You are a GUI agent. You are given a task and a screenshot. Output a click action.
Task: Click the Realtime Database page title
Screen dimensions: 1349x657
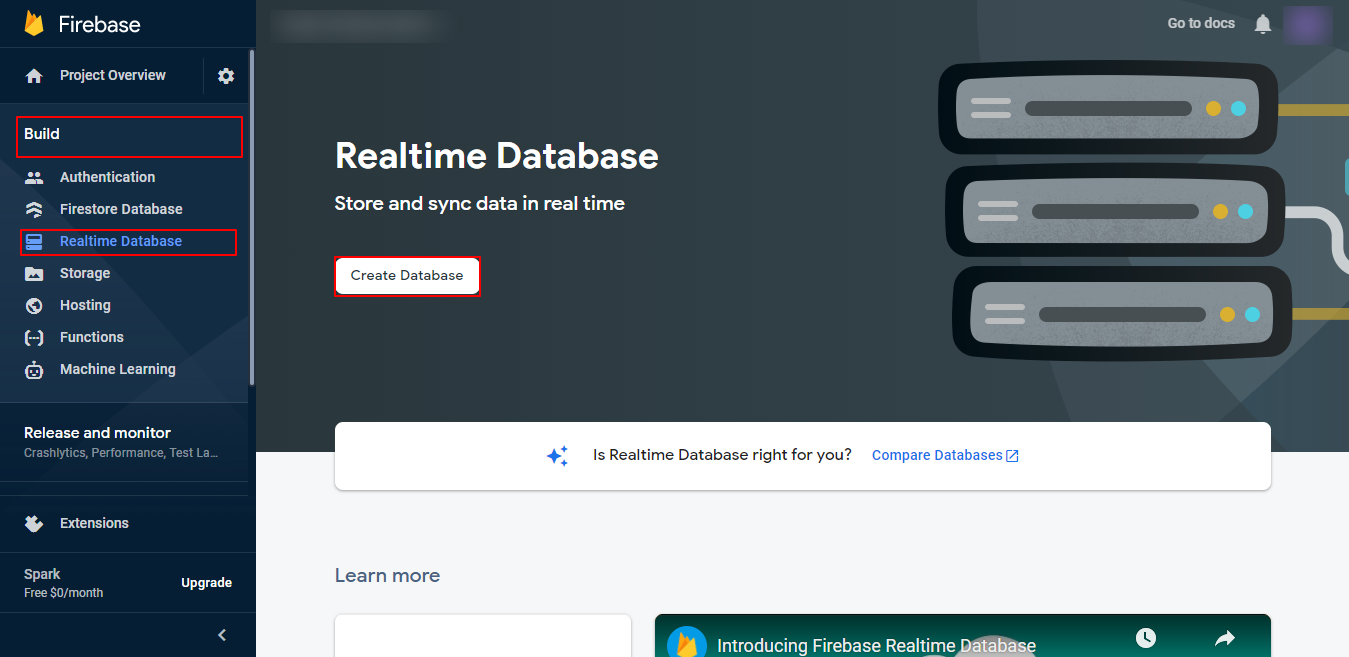click(497, 157)
